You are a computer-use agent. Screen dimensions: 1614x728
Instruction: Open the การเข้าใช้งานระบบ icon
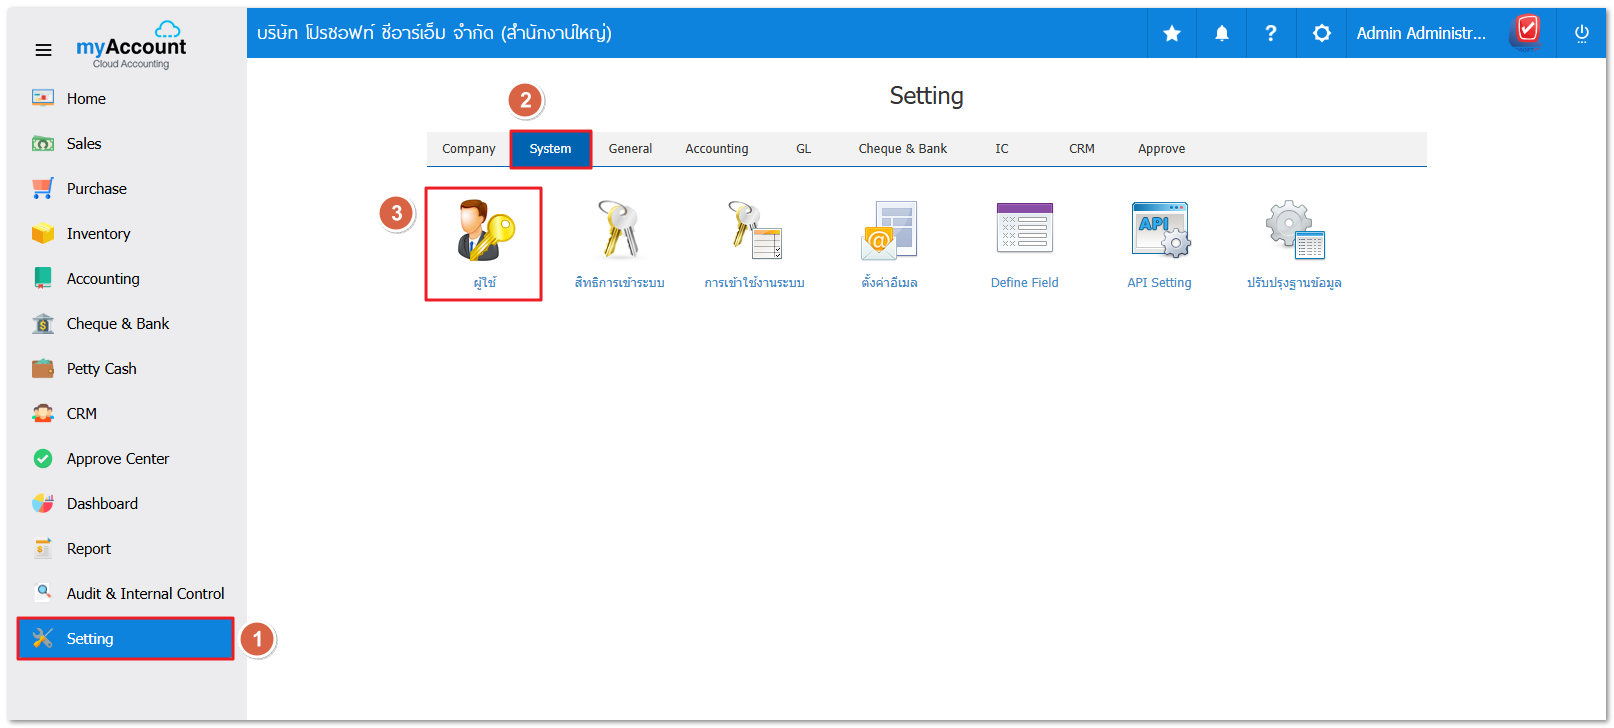pyautogui.click(x=754, y=231)
